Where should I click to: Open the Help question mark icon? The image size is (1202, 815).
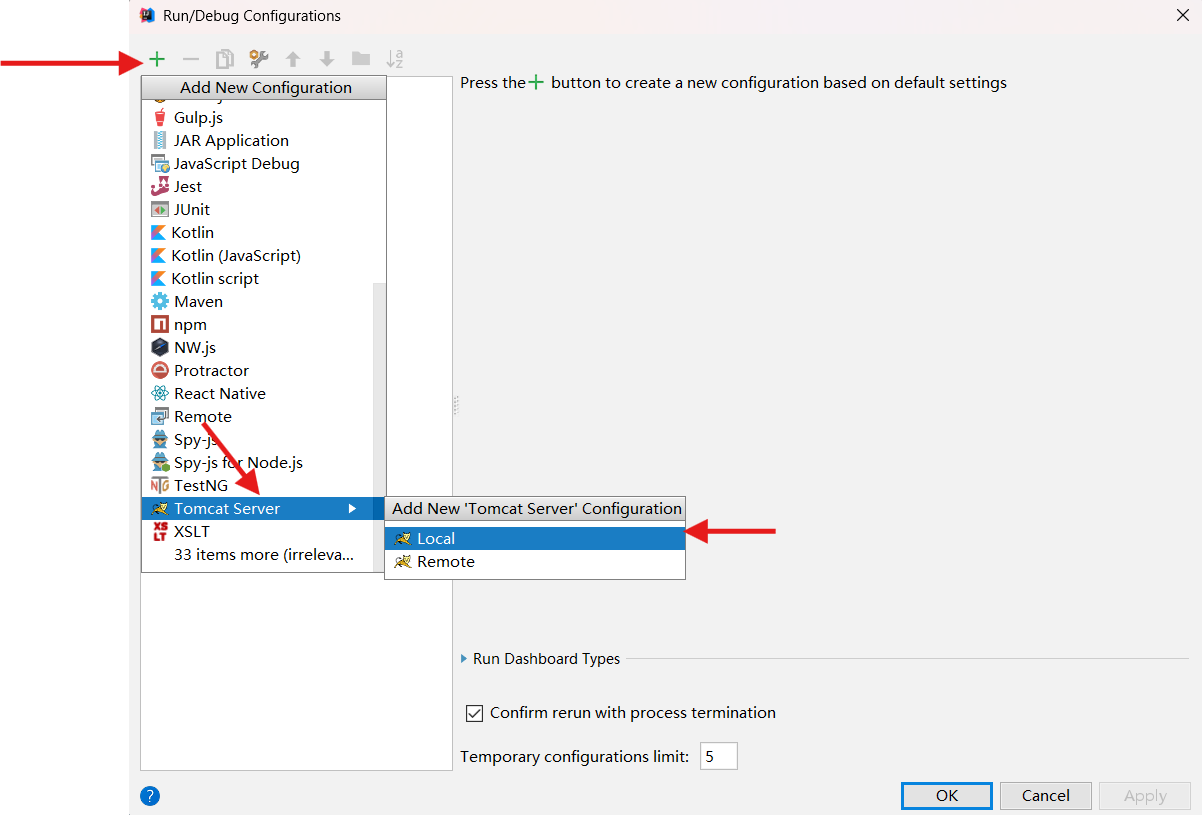(150, 796)
